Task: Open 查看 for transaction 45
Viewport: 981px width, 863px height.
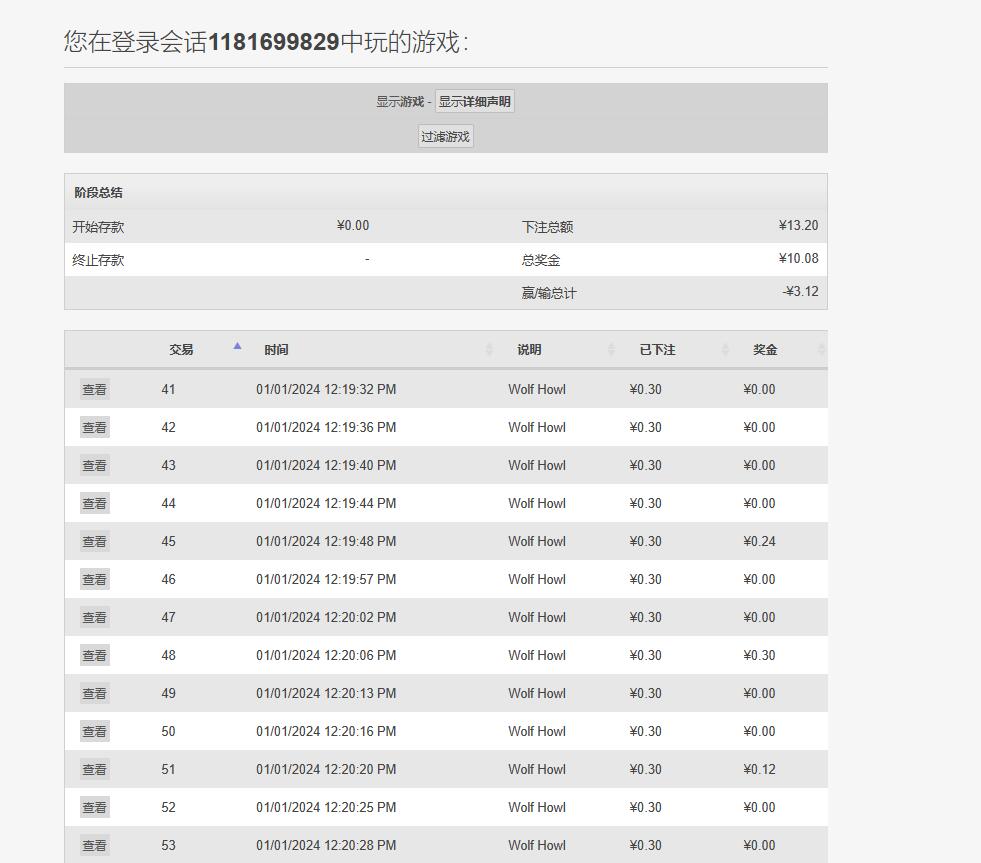Action: pos(94,542)
